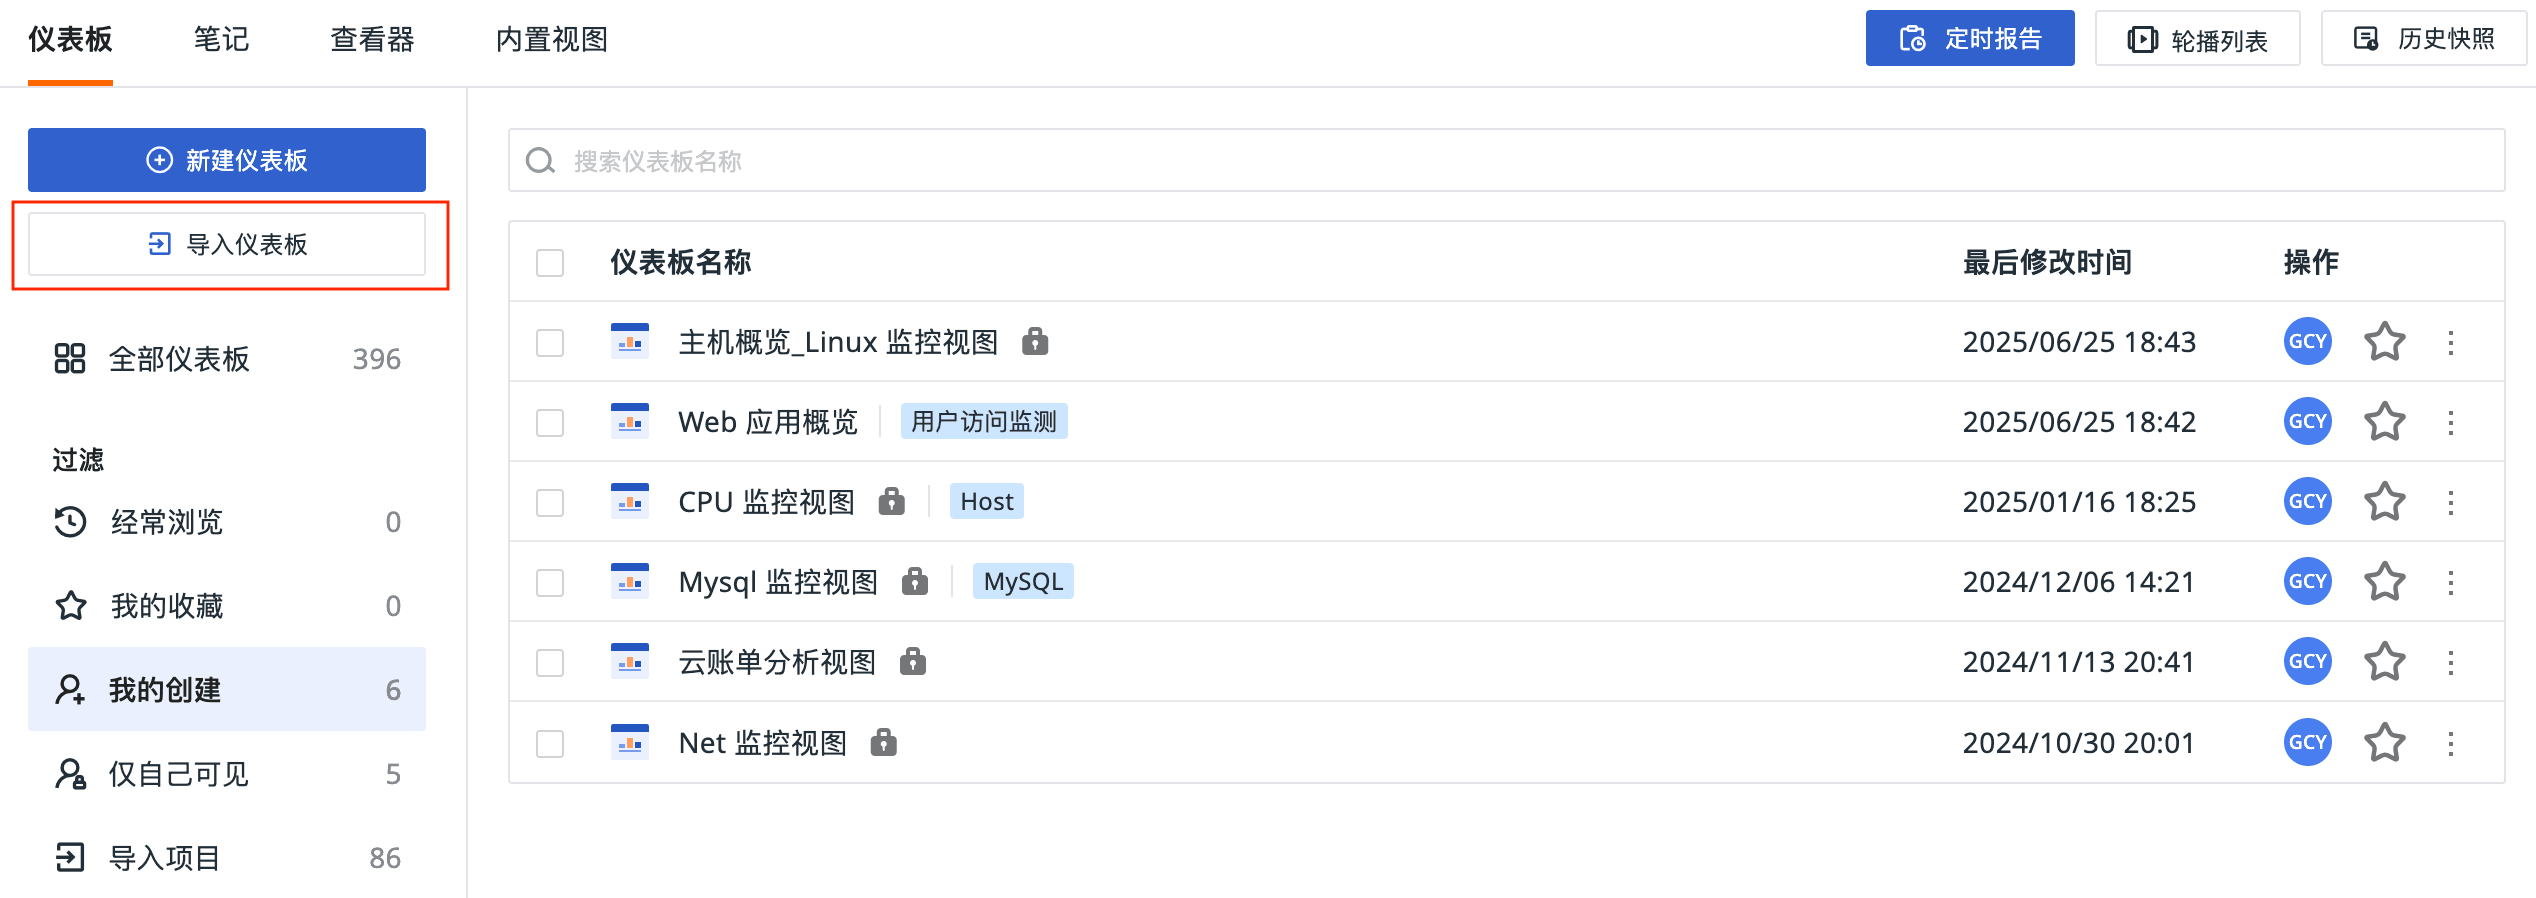This screenshot has width=2536, height=898.
Task: Open three-dot menu for Mysql 监控视图
Action: click(x=2451, y=582)
